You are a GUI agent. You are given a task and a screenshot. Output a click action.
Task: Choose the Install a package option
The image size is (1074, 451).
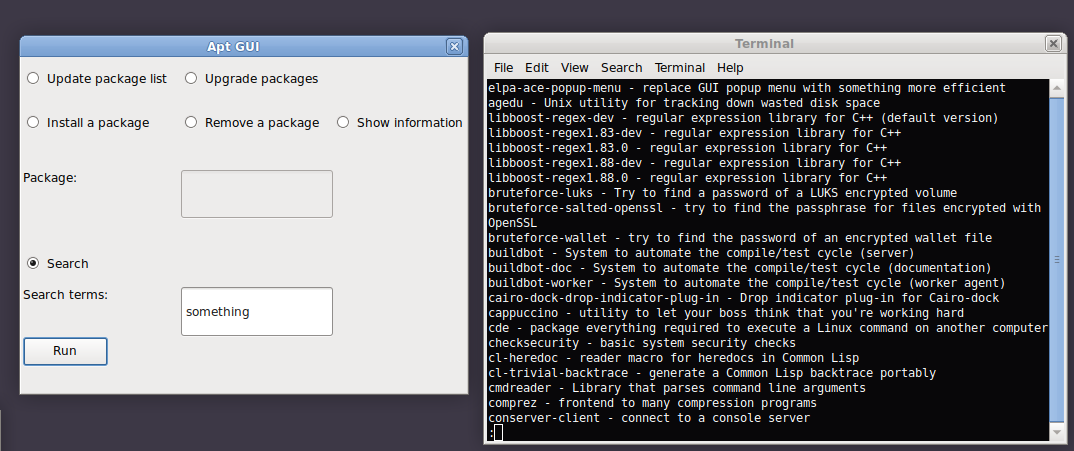tap(34, 122)
